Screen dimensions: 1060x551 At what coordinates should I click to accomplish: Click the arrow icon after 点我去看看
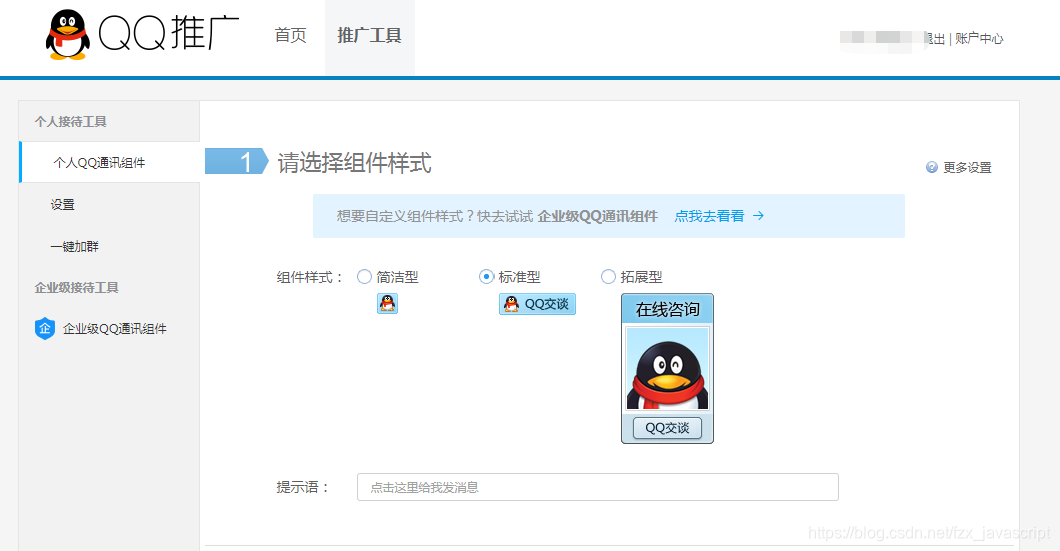[x=758, y=216]
